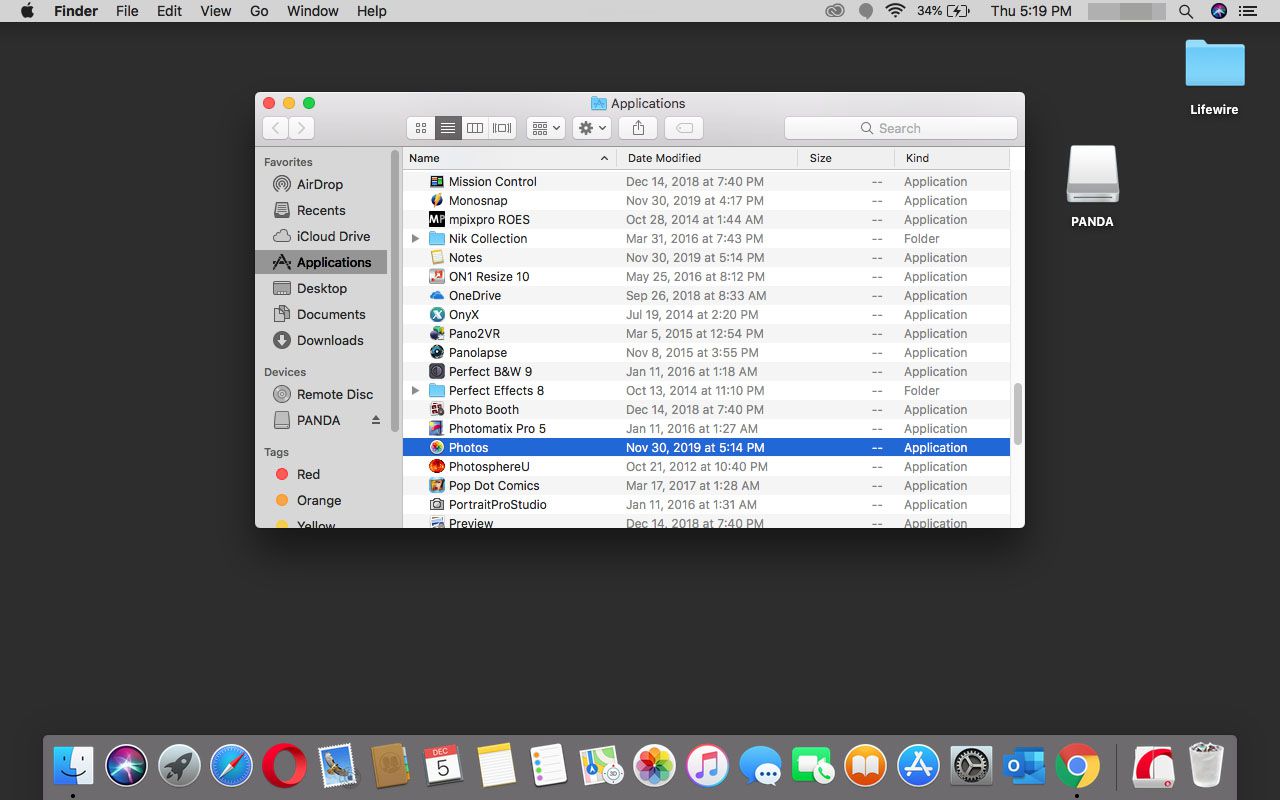This screenshot has height=800, width=1280.
Task: Expand the Perfect Effects 8 folder
Action: coord(415,391)
